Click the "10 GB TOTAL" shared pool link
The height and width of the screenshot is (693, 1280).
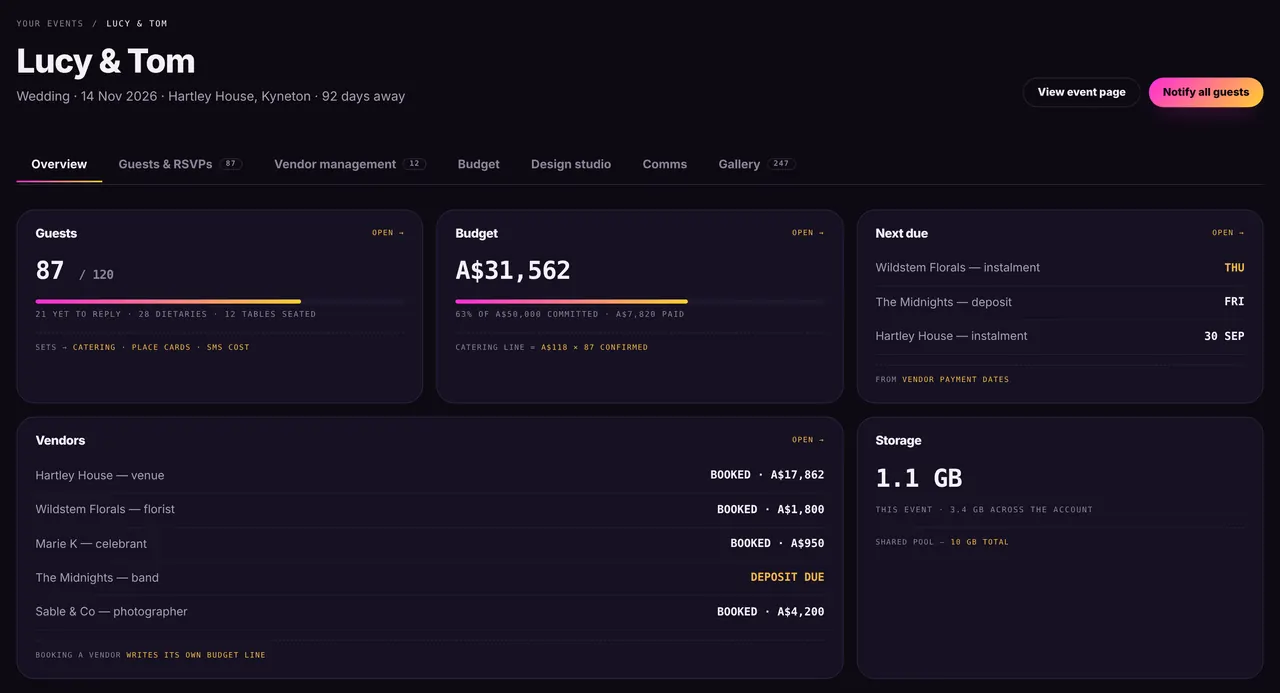980,542
